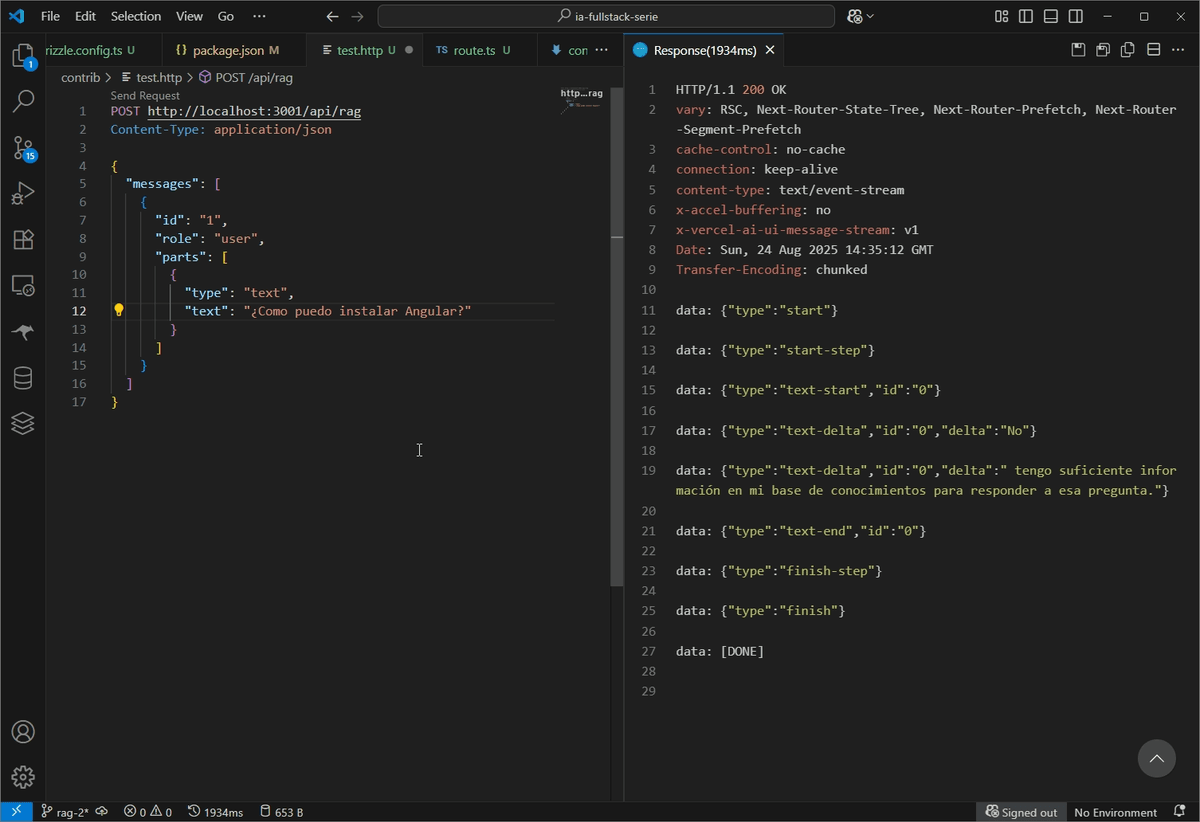Click the scroll-to-top arrow button
Image resolution: width=1200 pixels, height=822 pixels.
(x=1156, y=759)
